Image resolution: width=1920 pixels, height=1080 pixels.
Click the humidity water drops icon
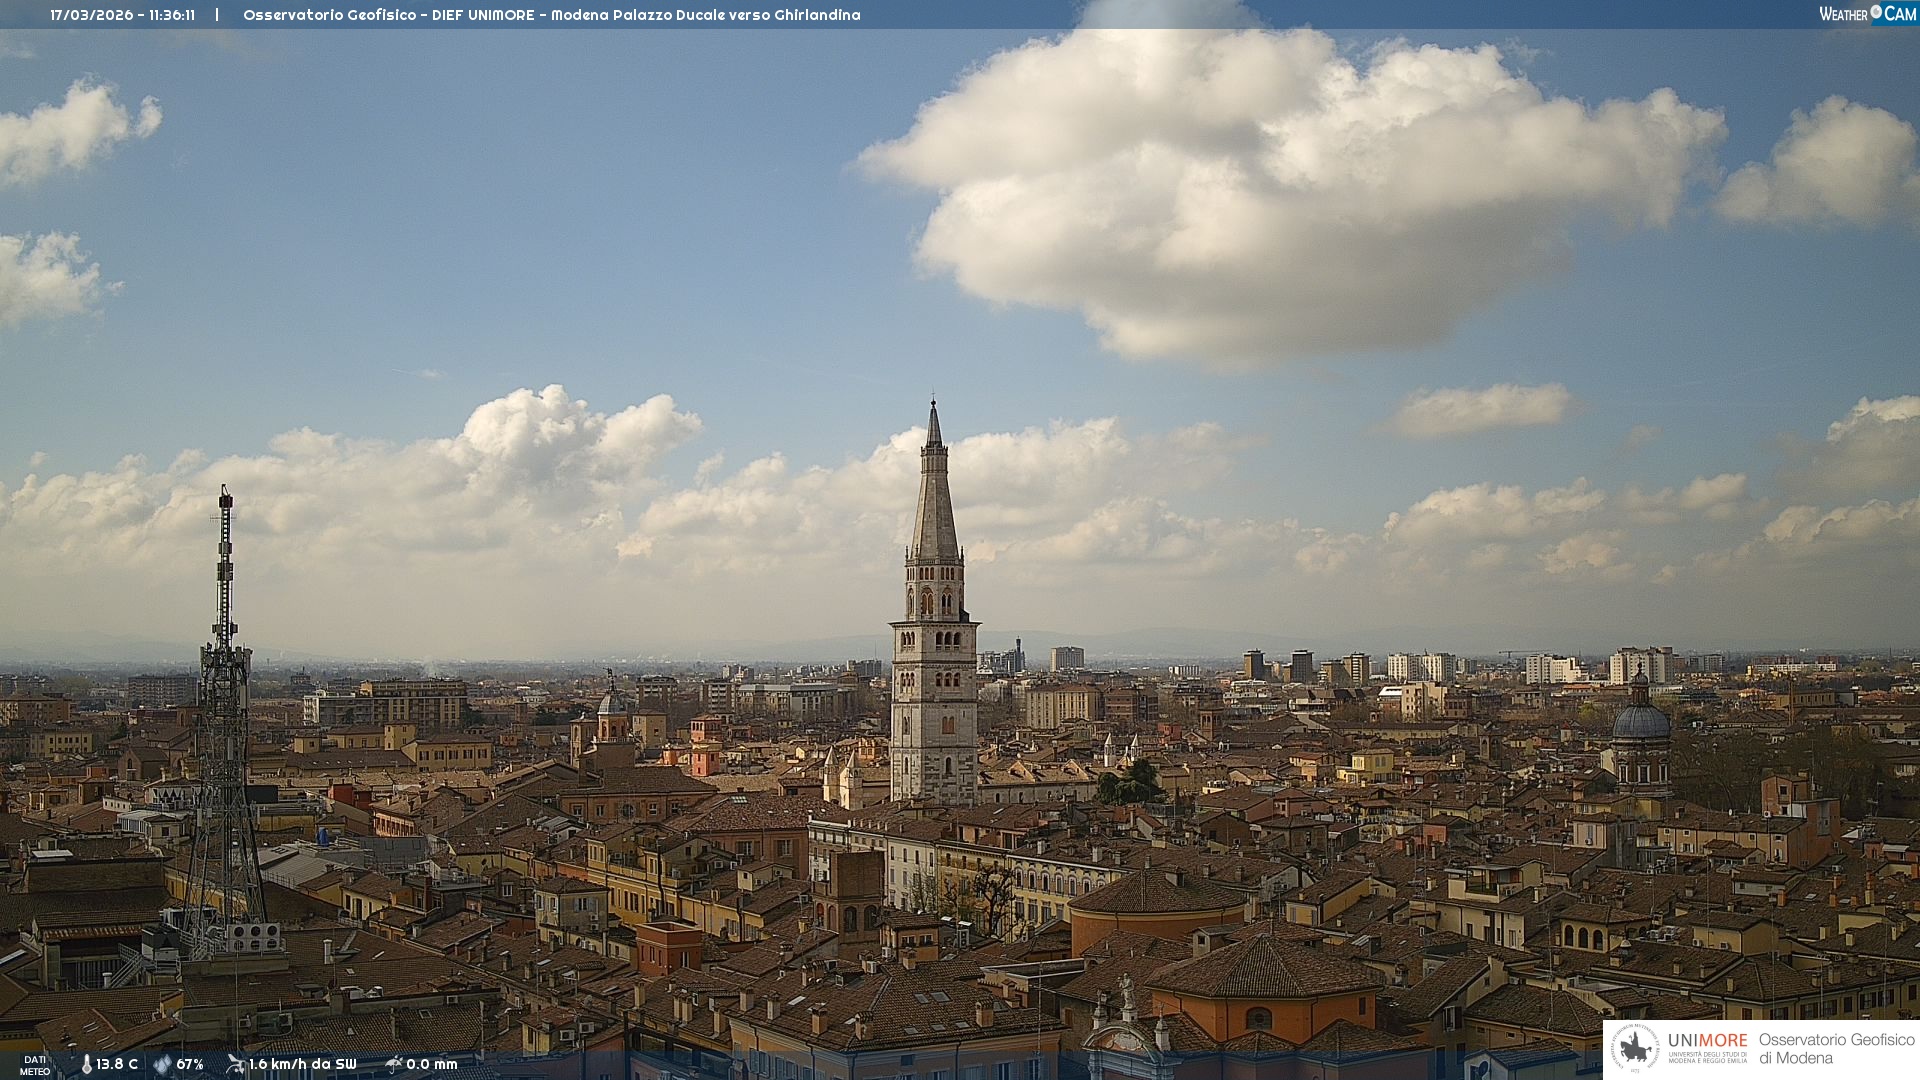click(x=162, y=1064)
